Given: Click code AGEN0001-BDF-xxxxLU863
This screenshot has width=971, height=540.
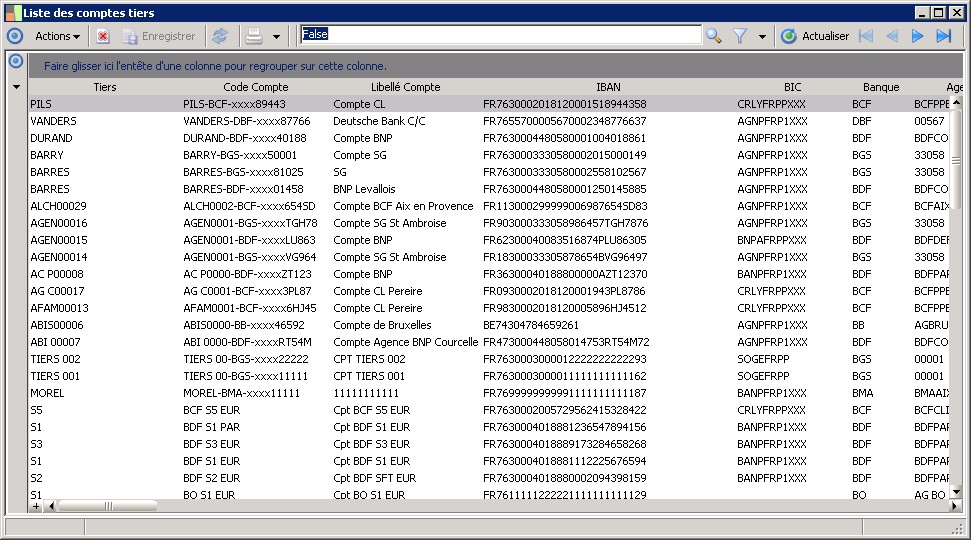Looking at the screenshot, I should point(250,240).
